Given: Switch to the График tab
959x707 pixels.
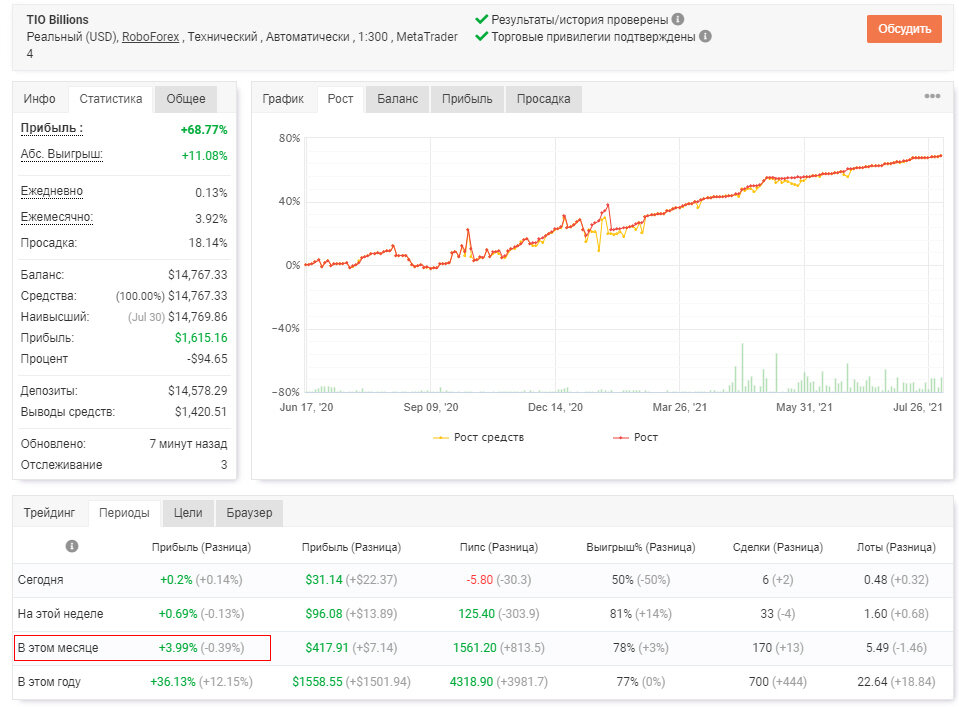Looking at the screenshot, I should (x=283, y=98).
